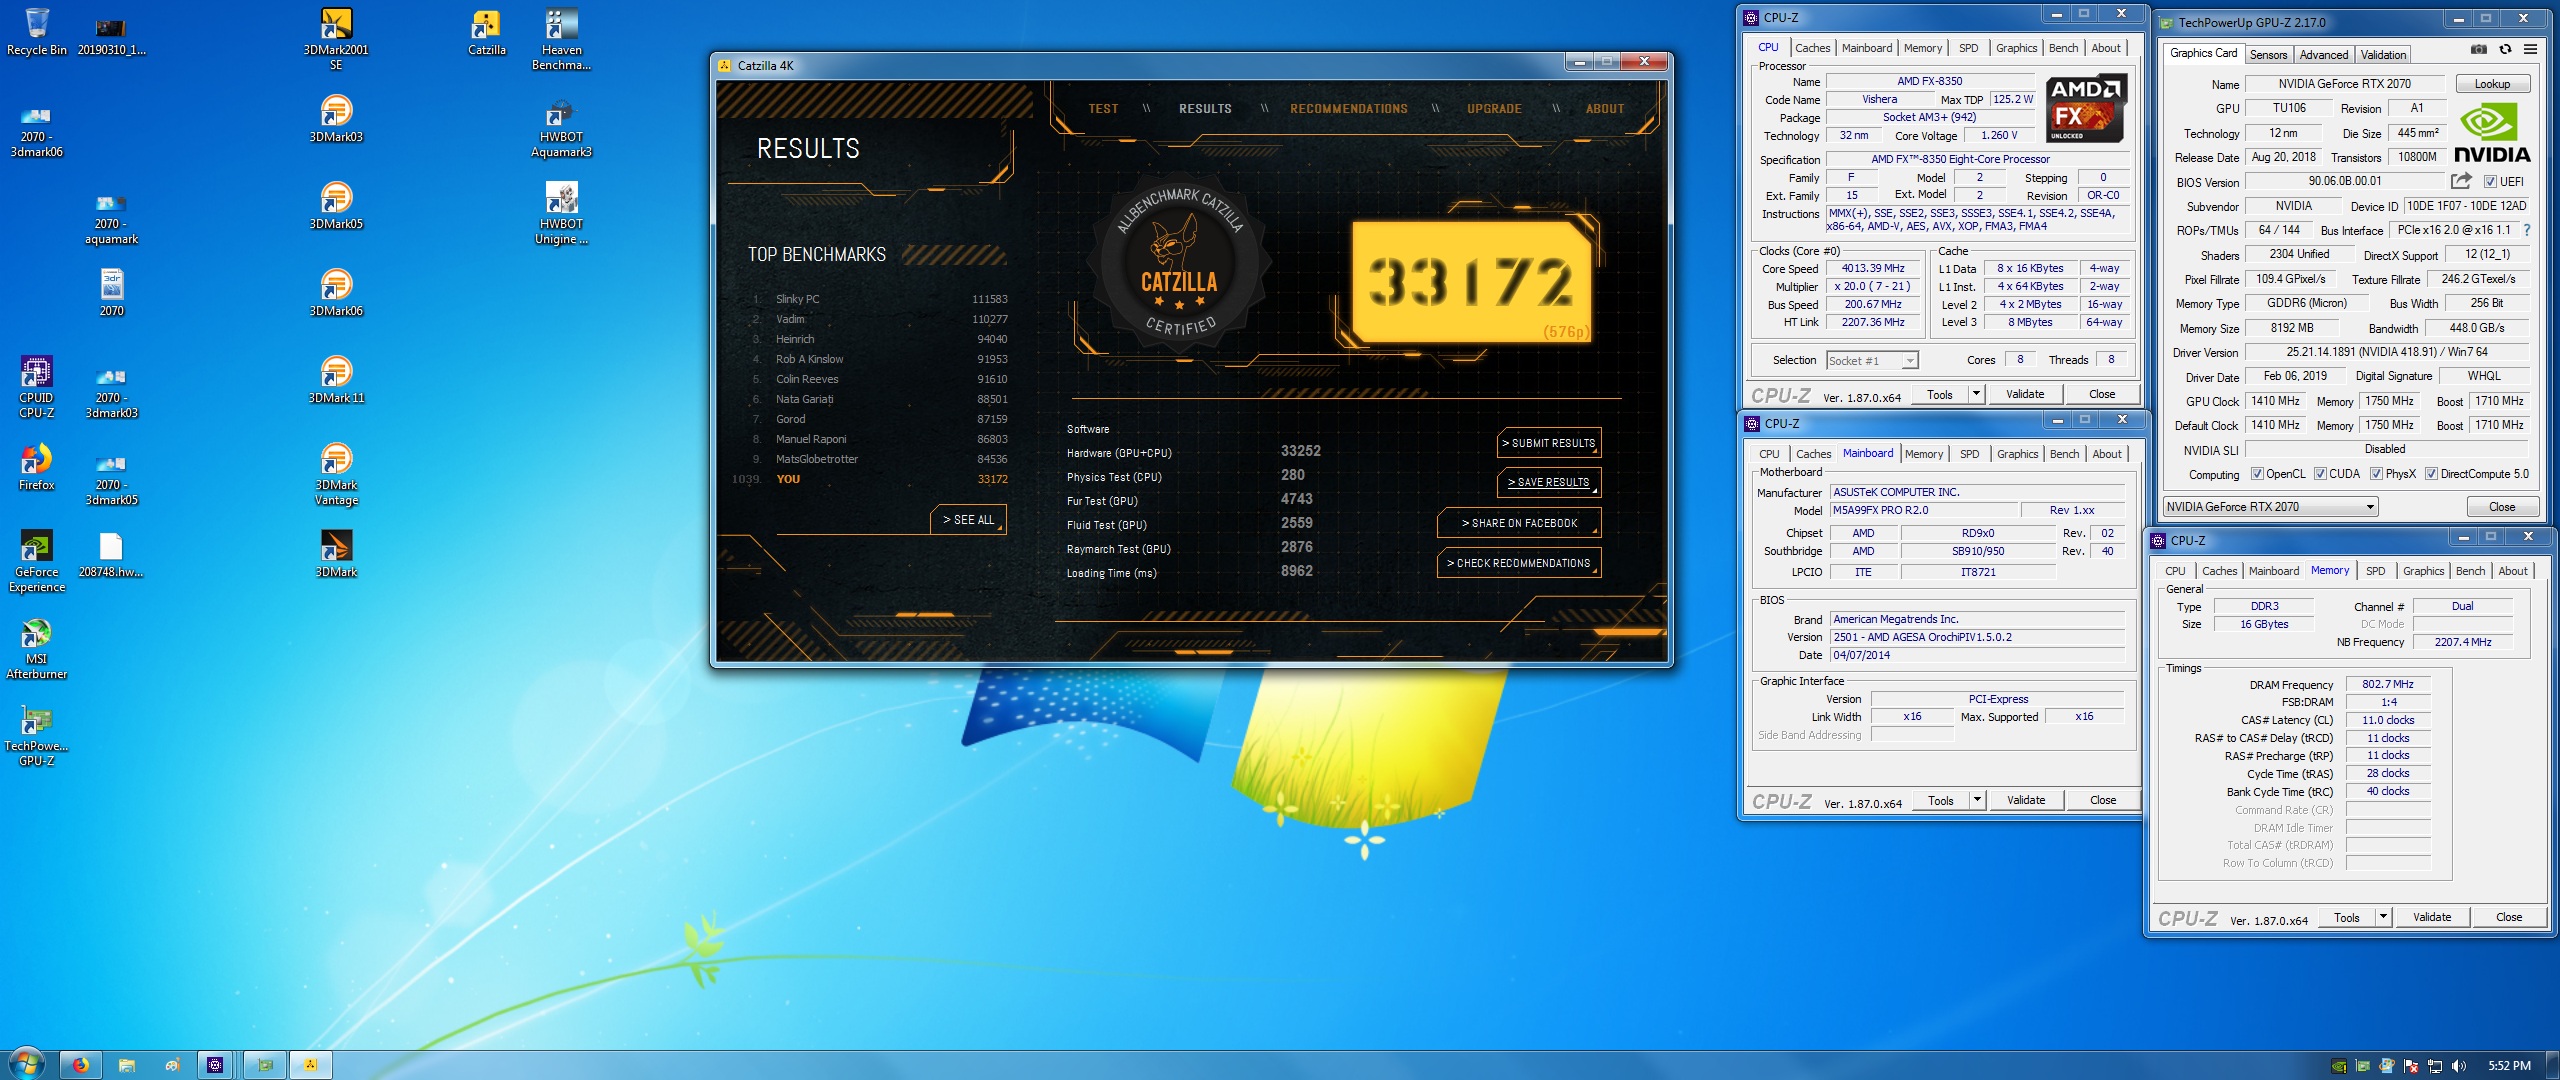Toggle DirectCompute 5.0 checkbox in GPU-Z
Screen dimensions: 2560x1080
click(2431, 474)
